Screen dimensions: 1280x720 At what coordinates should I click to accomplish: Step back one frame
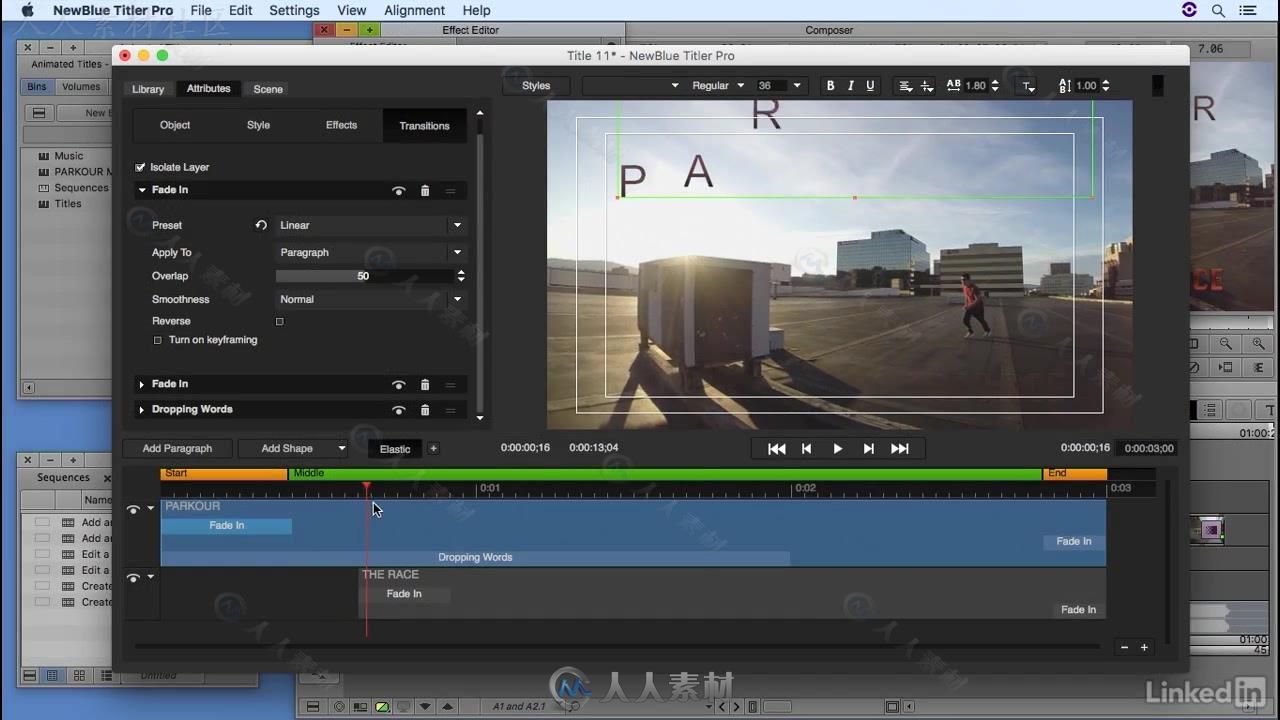tap(806, 449)
